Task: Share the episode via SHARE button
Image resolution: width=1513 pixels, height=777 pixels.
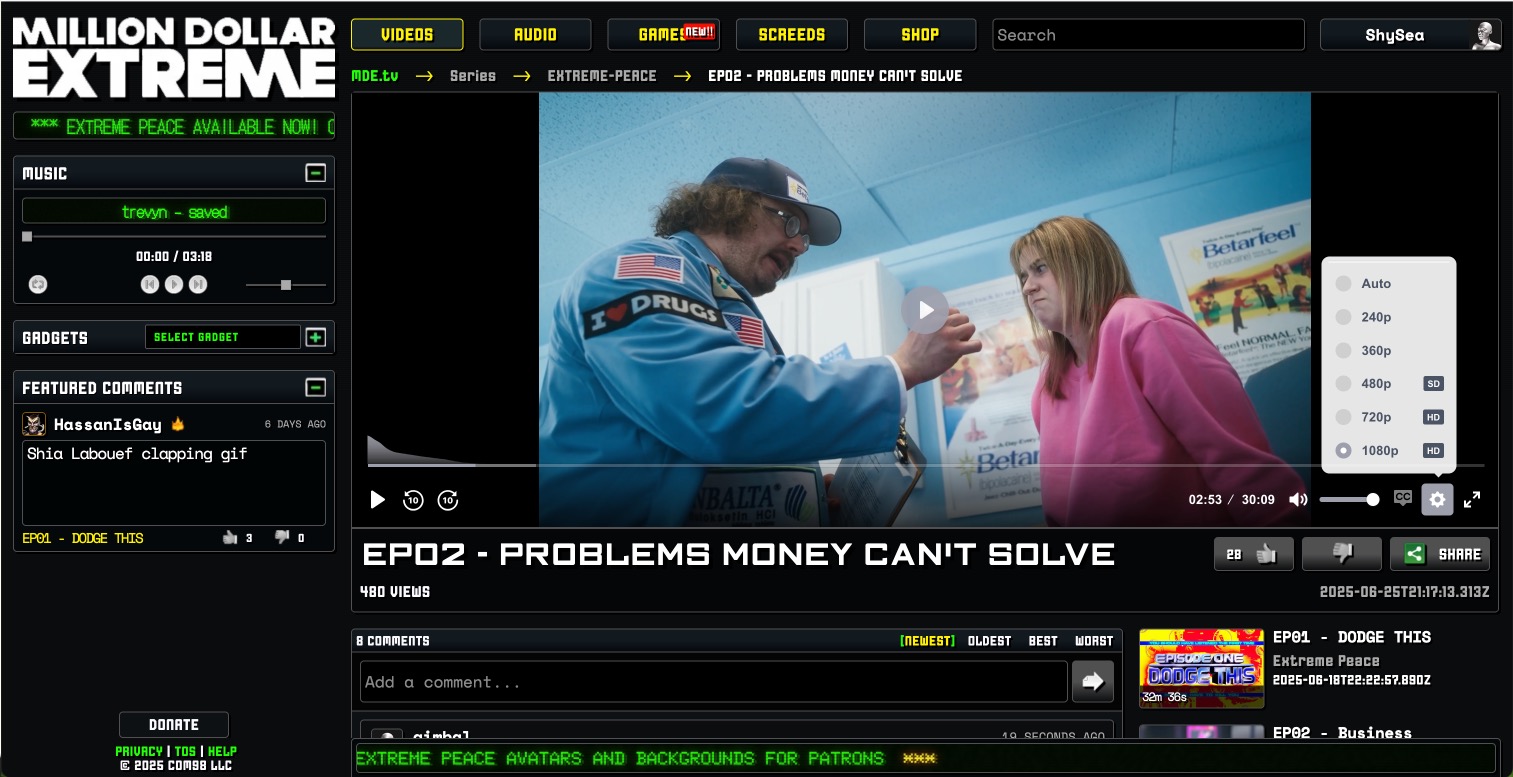Action: pos(1440,554)
